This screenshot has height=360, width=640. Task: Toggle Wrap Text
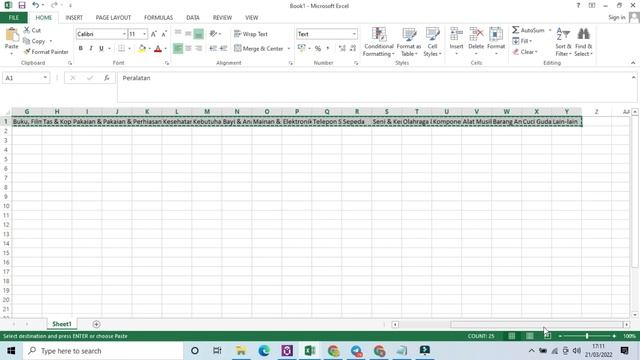coord(251,34)
